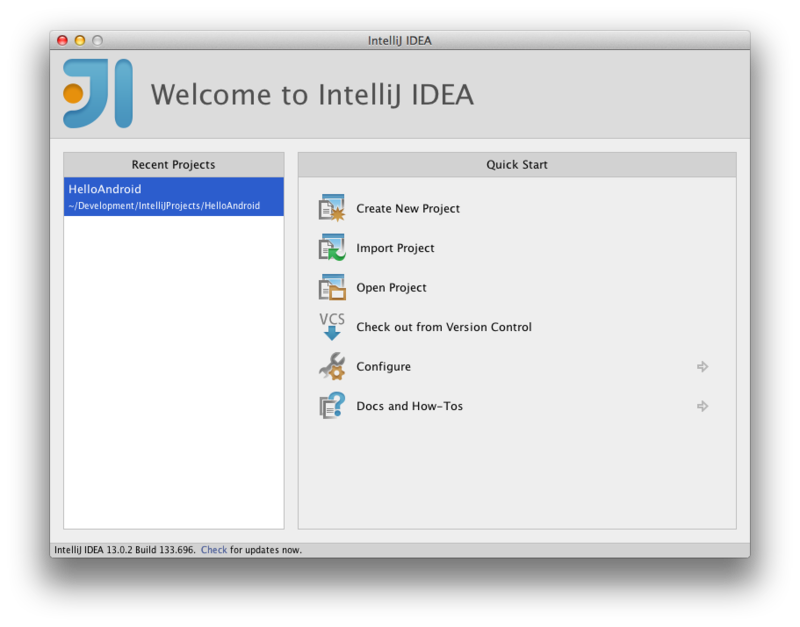The width and height of the screenshot is (800, 627).
Task: Choose Import Project label
Action: tap(395, 248)
